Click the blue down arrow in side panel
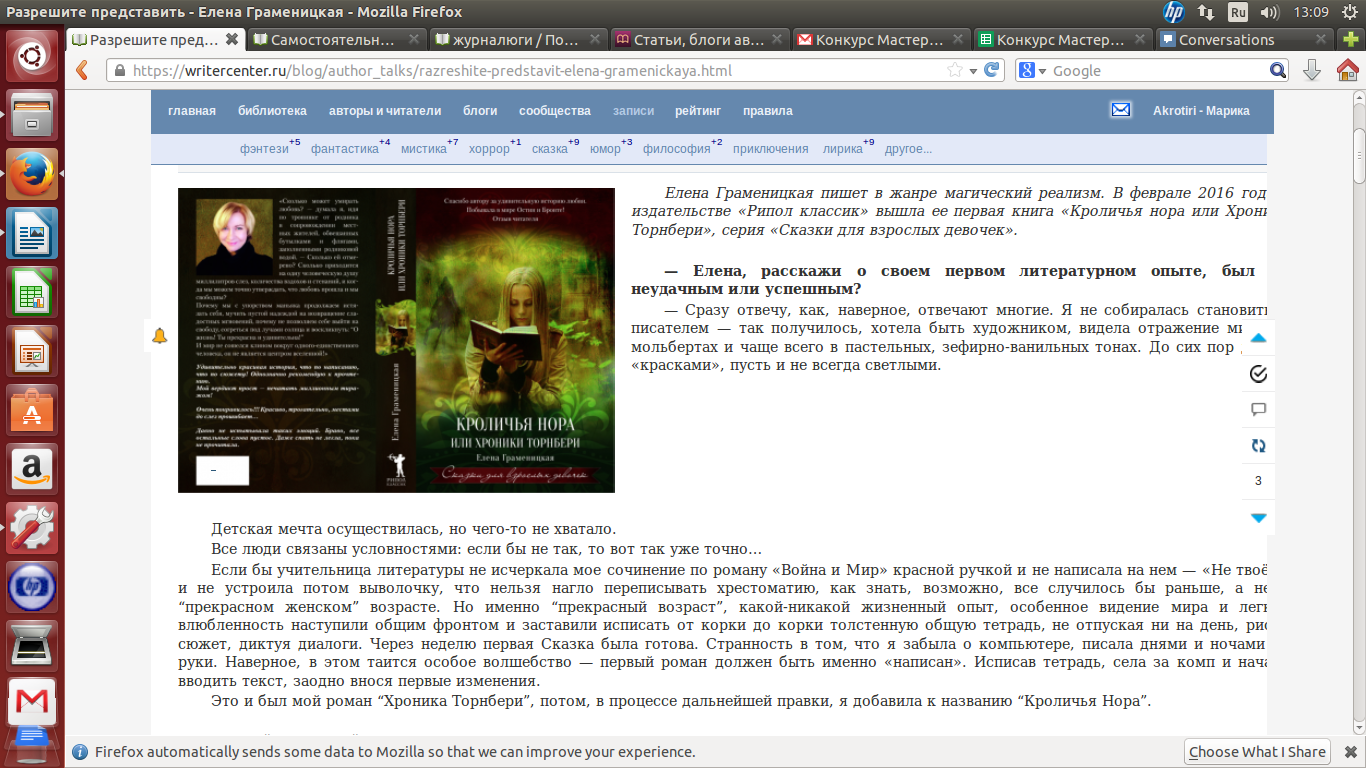 pos(1258,517)
